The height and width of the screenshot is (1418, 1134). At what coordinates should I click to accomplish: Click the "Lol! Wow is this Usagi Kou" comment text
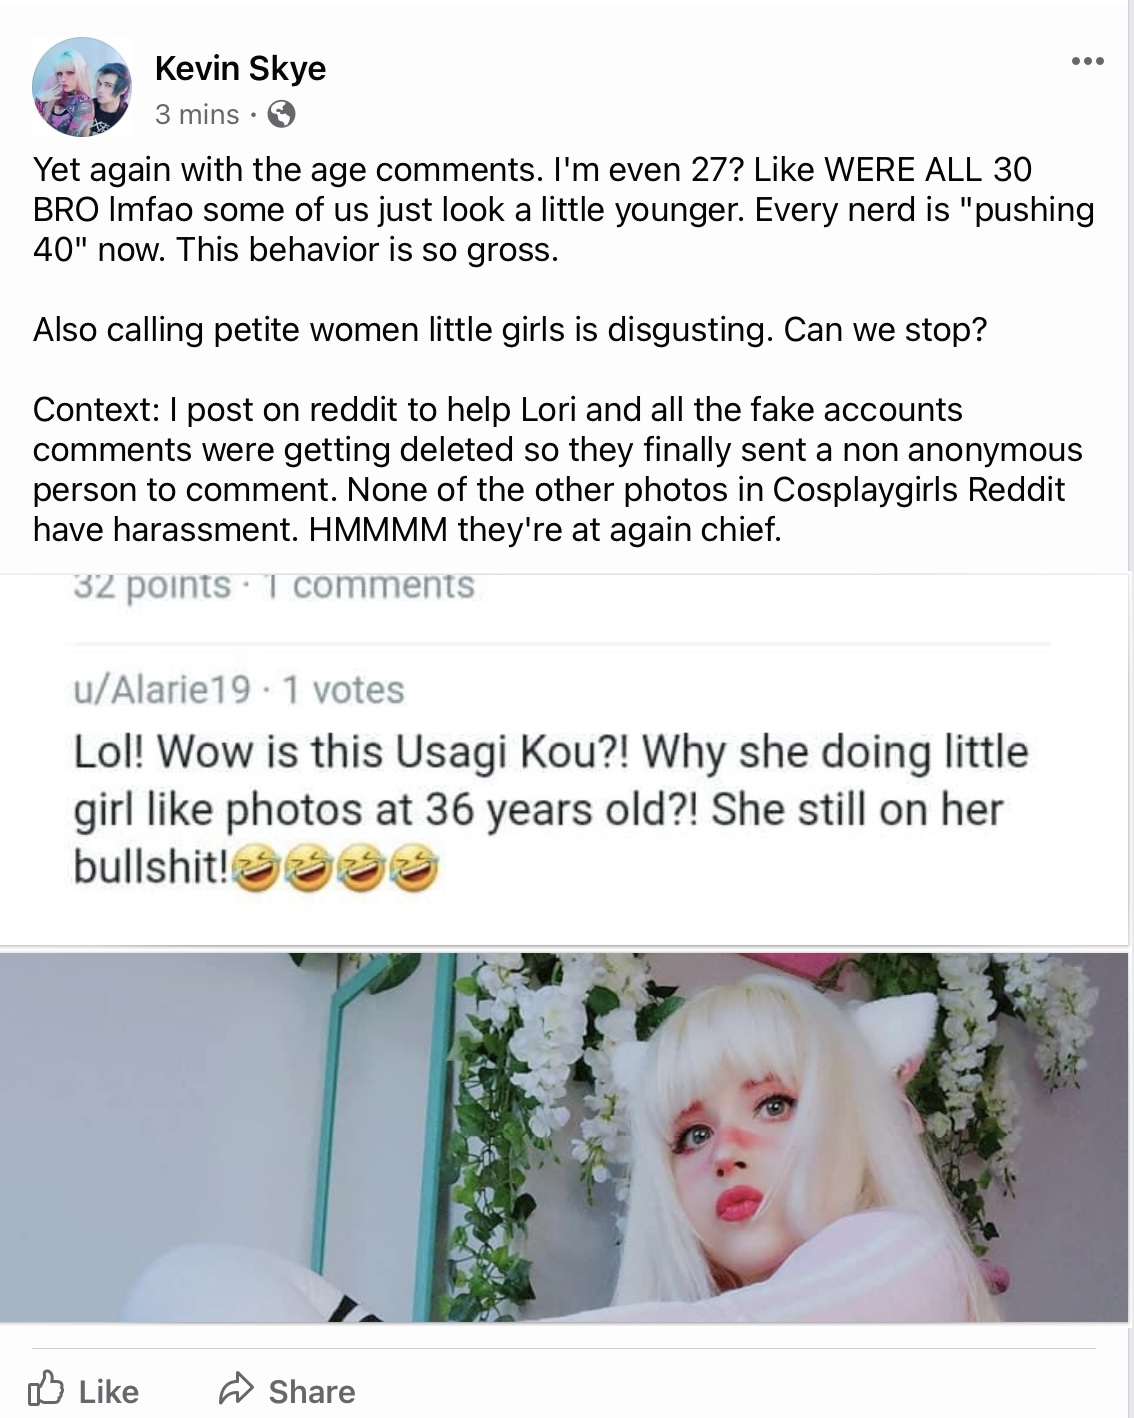coord(551,810)
